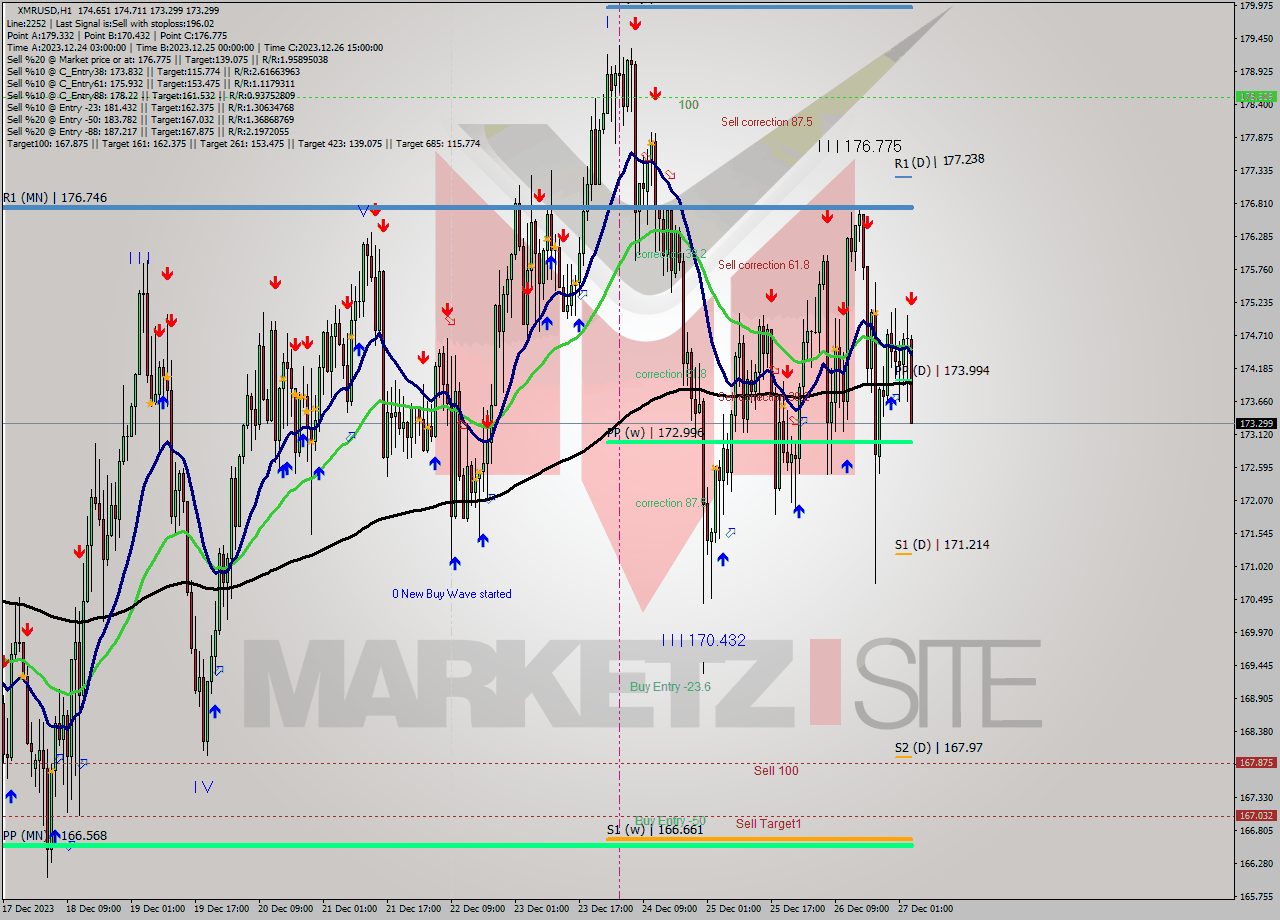Image resolution: width=1280 pixels, height=920 pixels.
Task: Click the red 167.875 price tag
Action: click(1255, 762)
